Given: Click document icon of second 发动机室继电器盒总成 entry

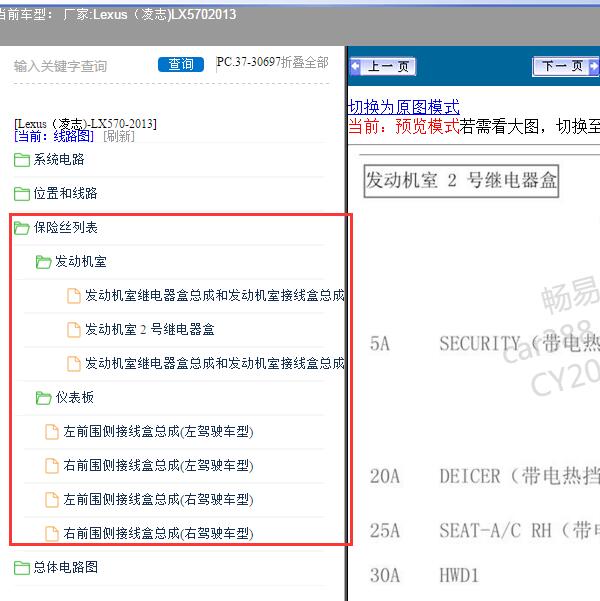Looking at the screenshot, I should pos(74,364).
